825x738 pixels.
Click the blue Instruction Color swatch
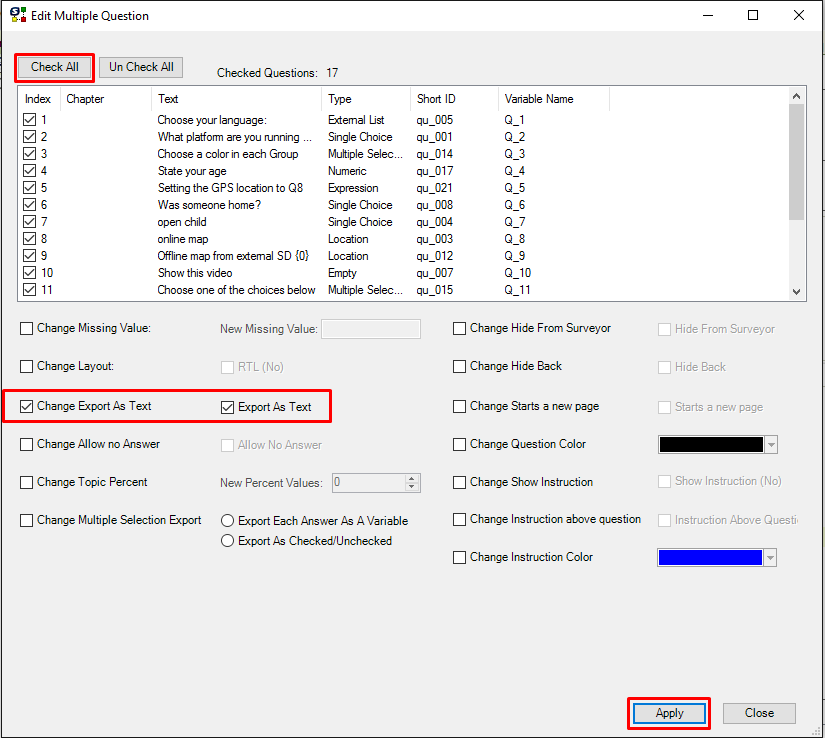coord(710,558)
